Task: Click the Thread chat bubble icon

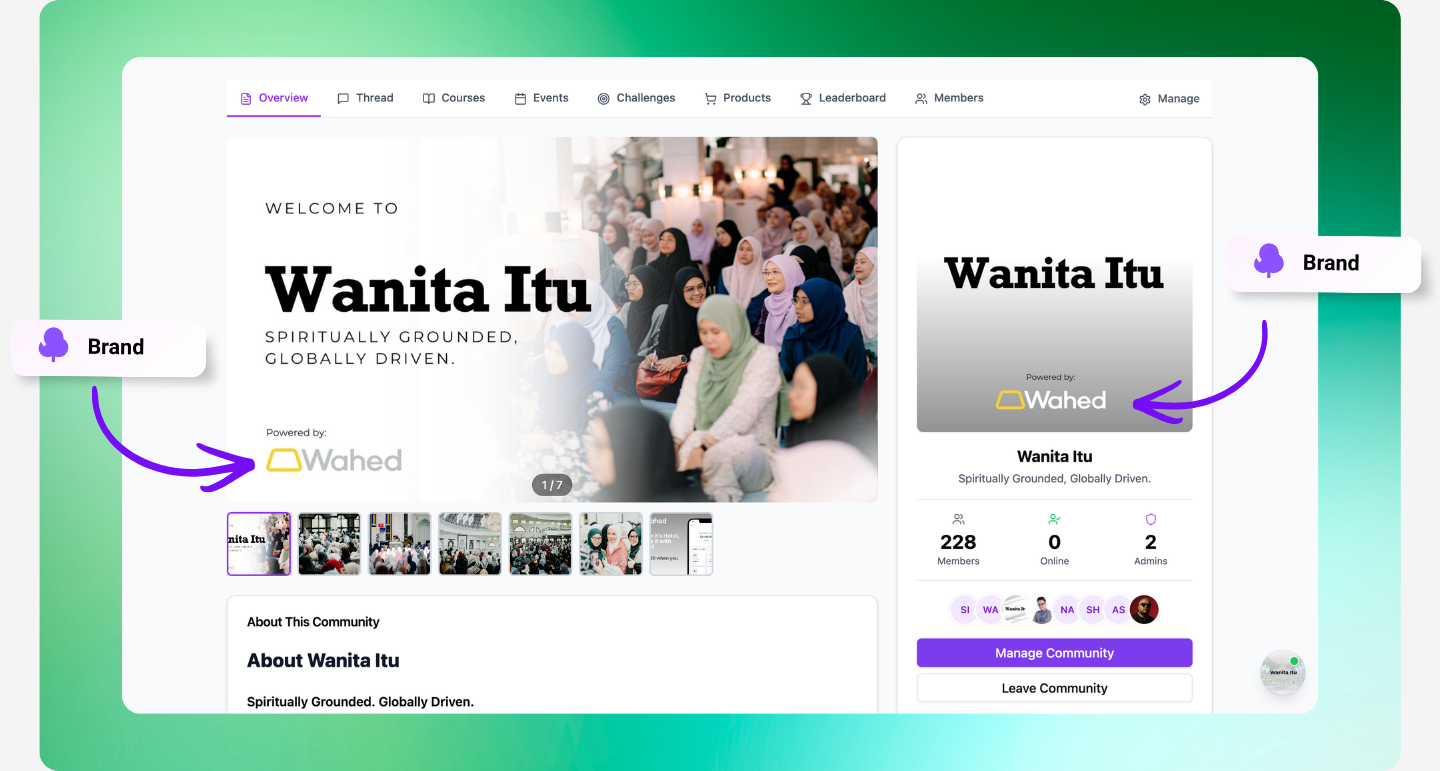Action: pos(343,99)
